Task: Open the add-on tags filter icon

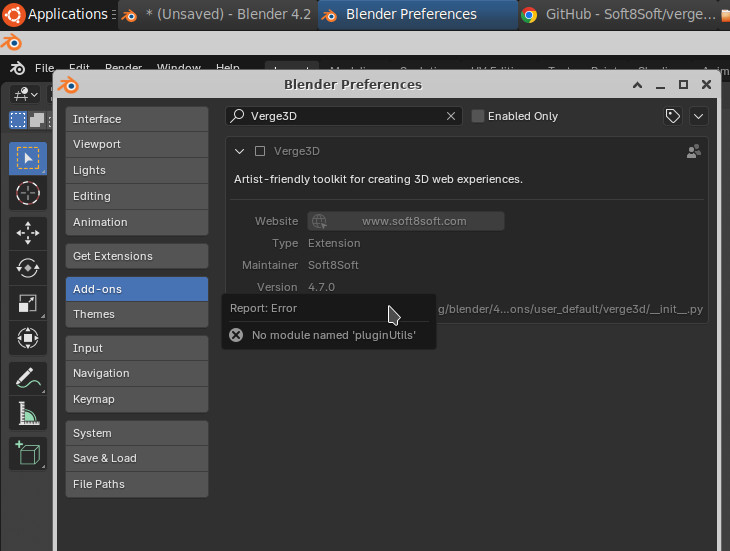Action: pos(672,116)
